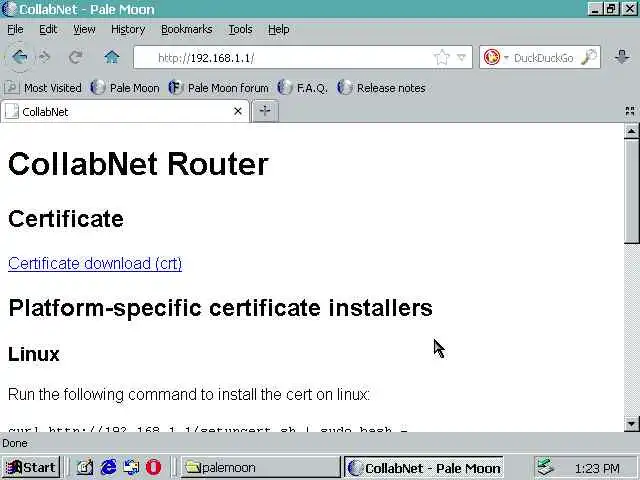Image resolution: width=640 pixels, height=480 pixels.
Task: Open a new tab with plus button
Action: (265, 111)
